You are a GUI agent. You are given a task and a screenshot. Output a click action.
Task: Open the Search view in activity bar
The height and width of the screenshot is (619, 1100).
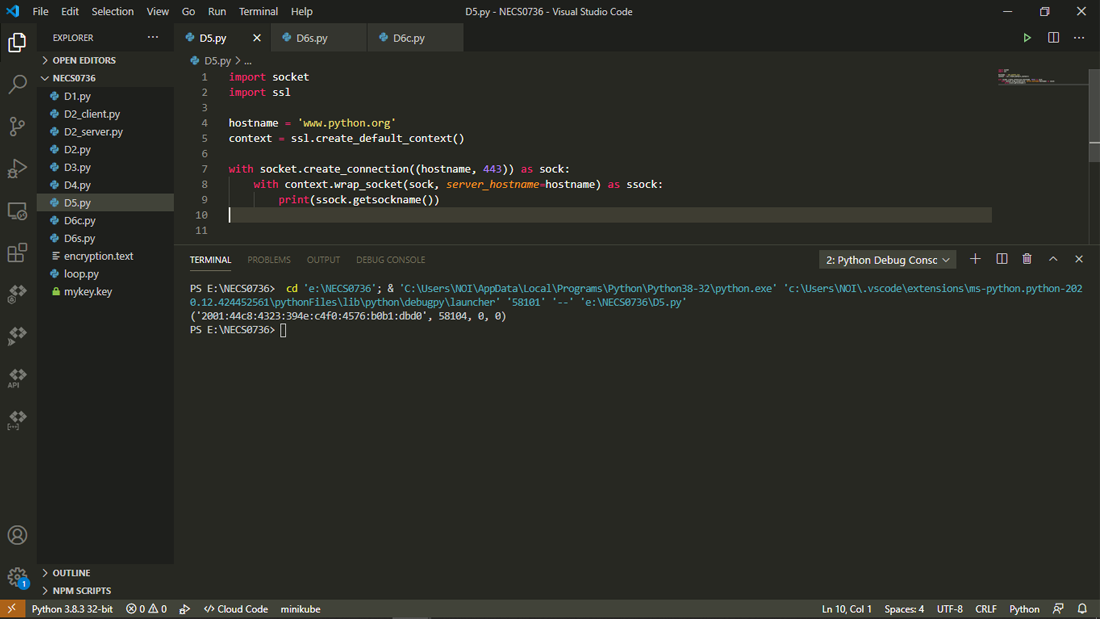[17, 85]
